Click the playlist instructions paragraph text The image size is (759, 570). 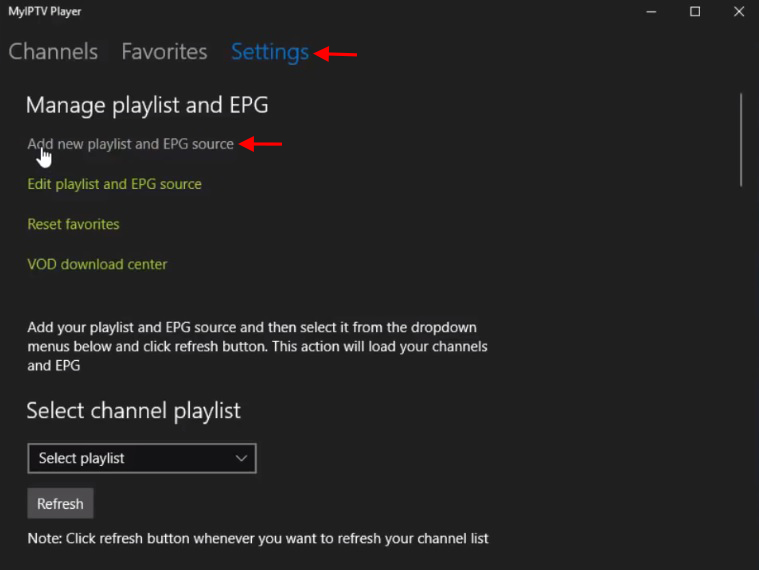(257, 347)
